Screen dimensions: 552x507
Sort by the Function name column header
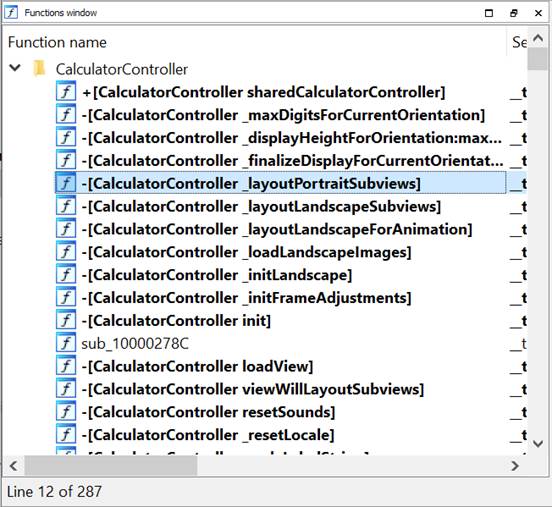pyautogui.click(x=57, y=42)
